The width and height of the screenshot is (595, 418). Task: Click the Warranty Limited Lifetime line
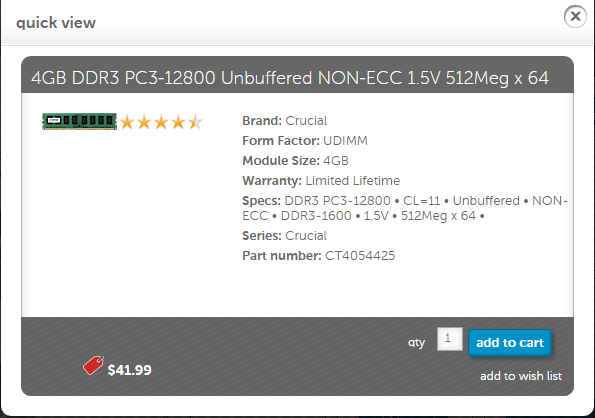(x=321, y=181)
